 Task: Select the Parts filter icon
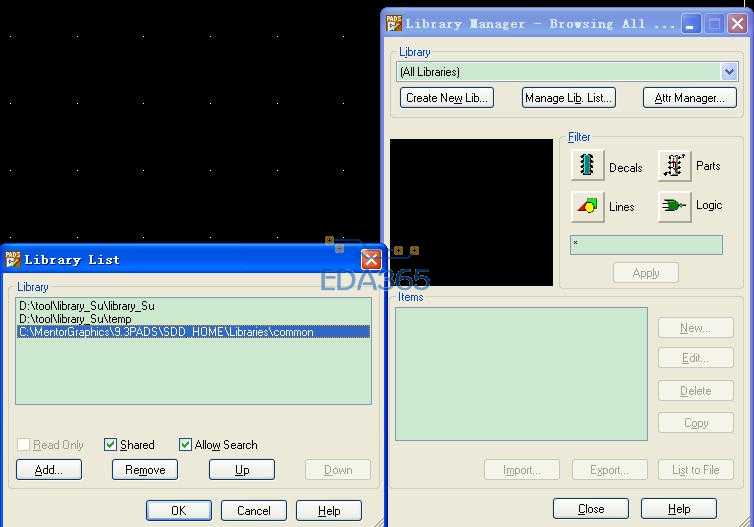coord(674,165)
